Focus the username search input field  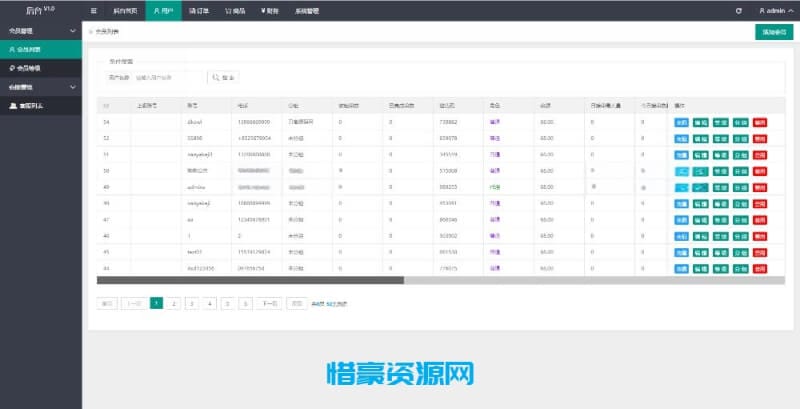coord(169,78)
